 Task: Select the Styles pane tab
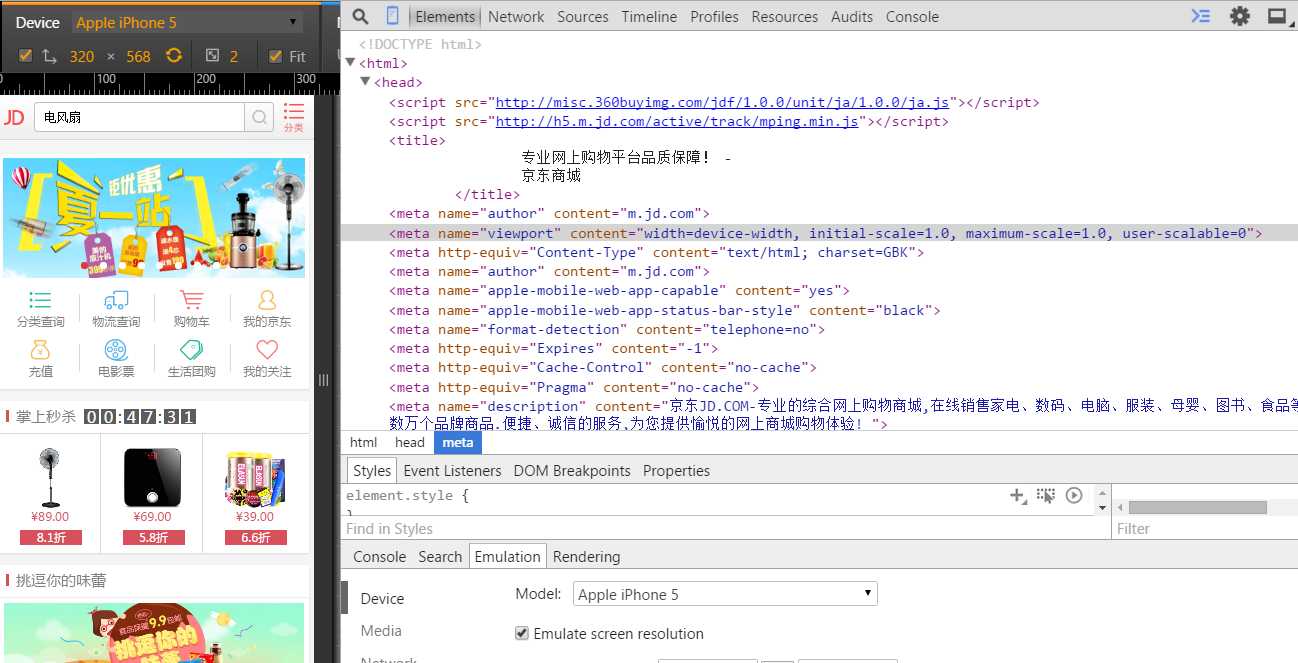(372, 470)
